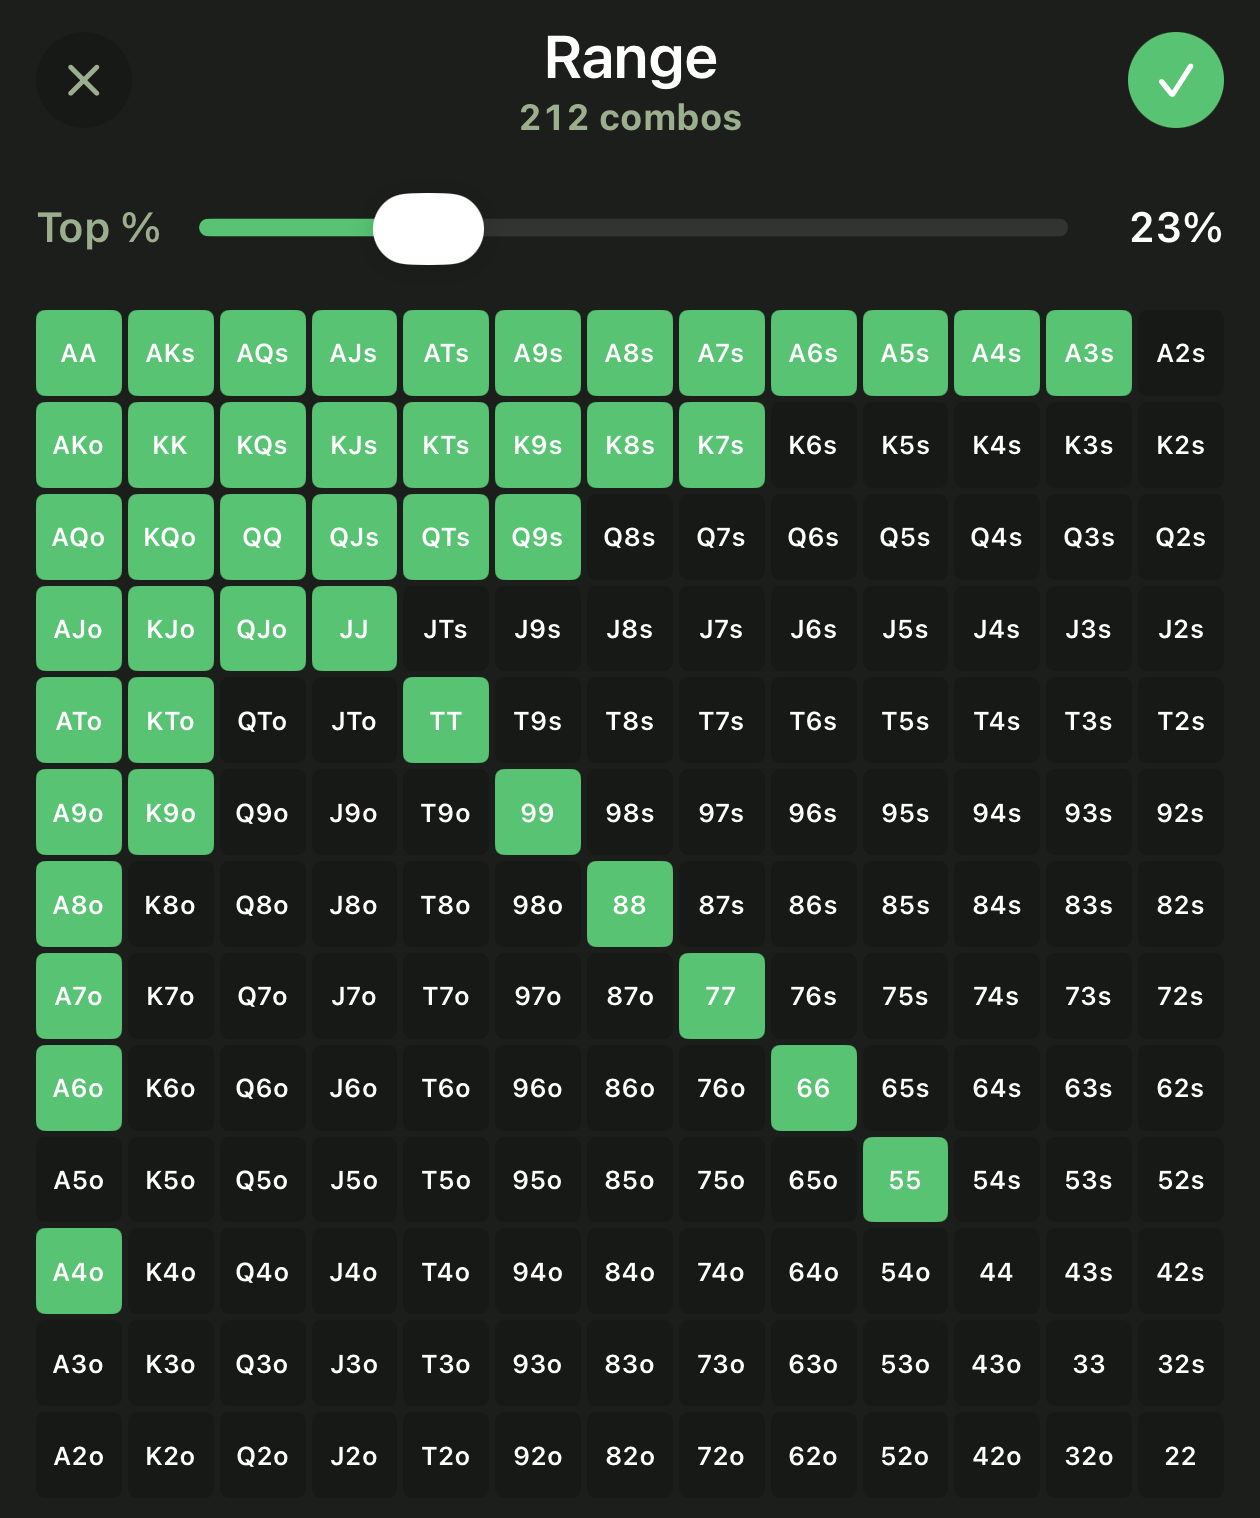Screen dimensions: 1260x1518
Task: Click the Top % slider handle
Action: pos(428,229)
